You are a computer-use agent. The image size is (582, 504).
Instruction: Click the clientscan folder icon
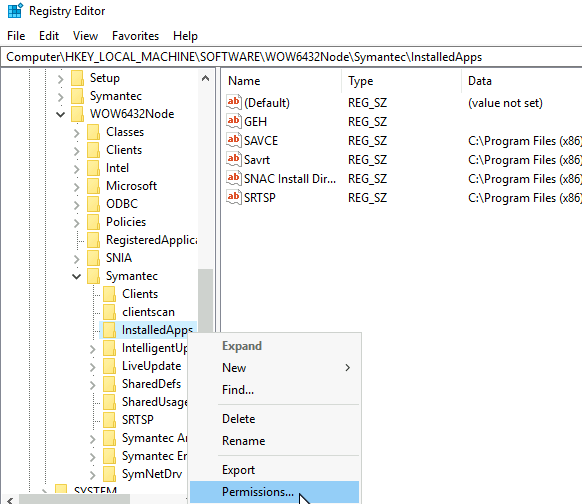pos(109,312)
